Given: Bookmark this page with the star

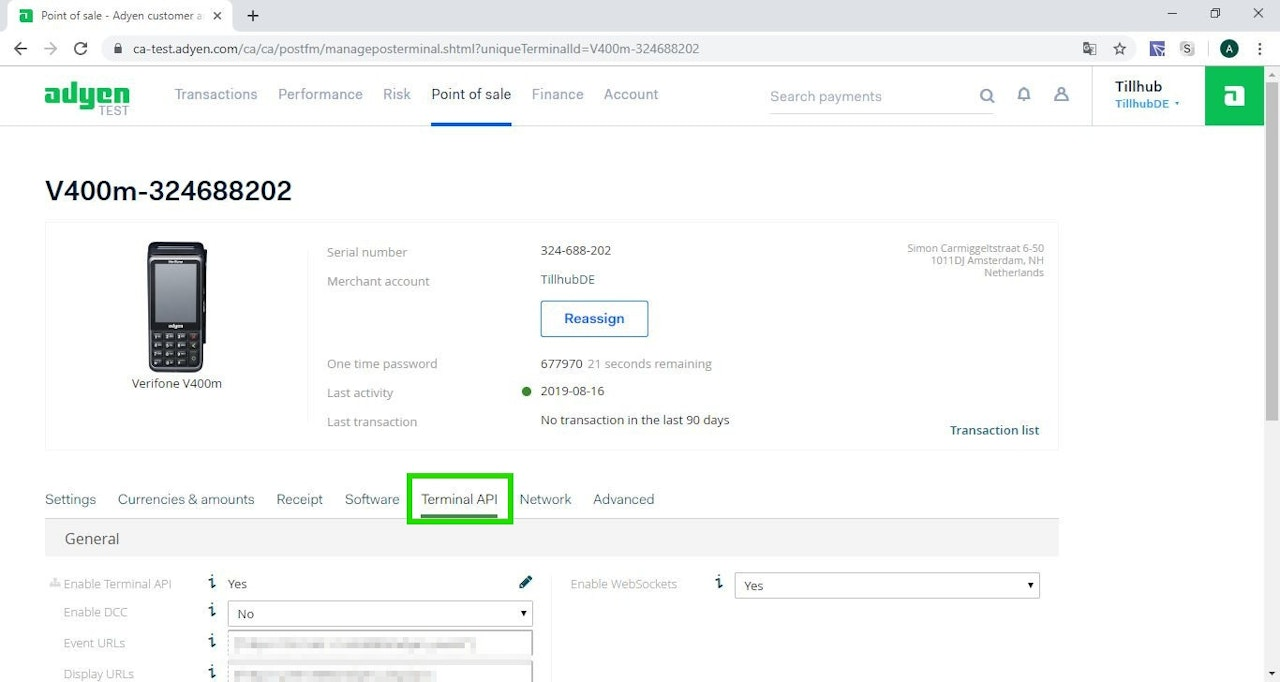Looking at the screenshot, I should 1119,48.
